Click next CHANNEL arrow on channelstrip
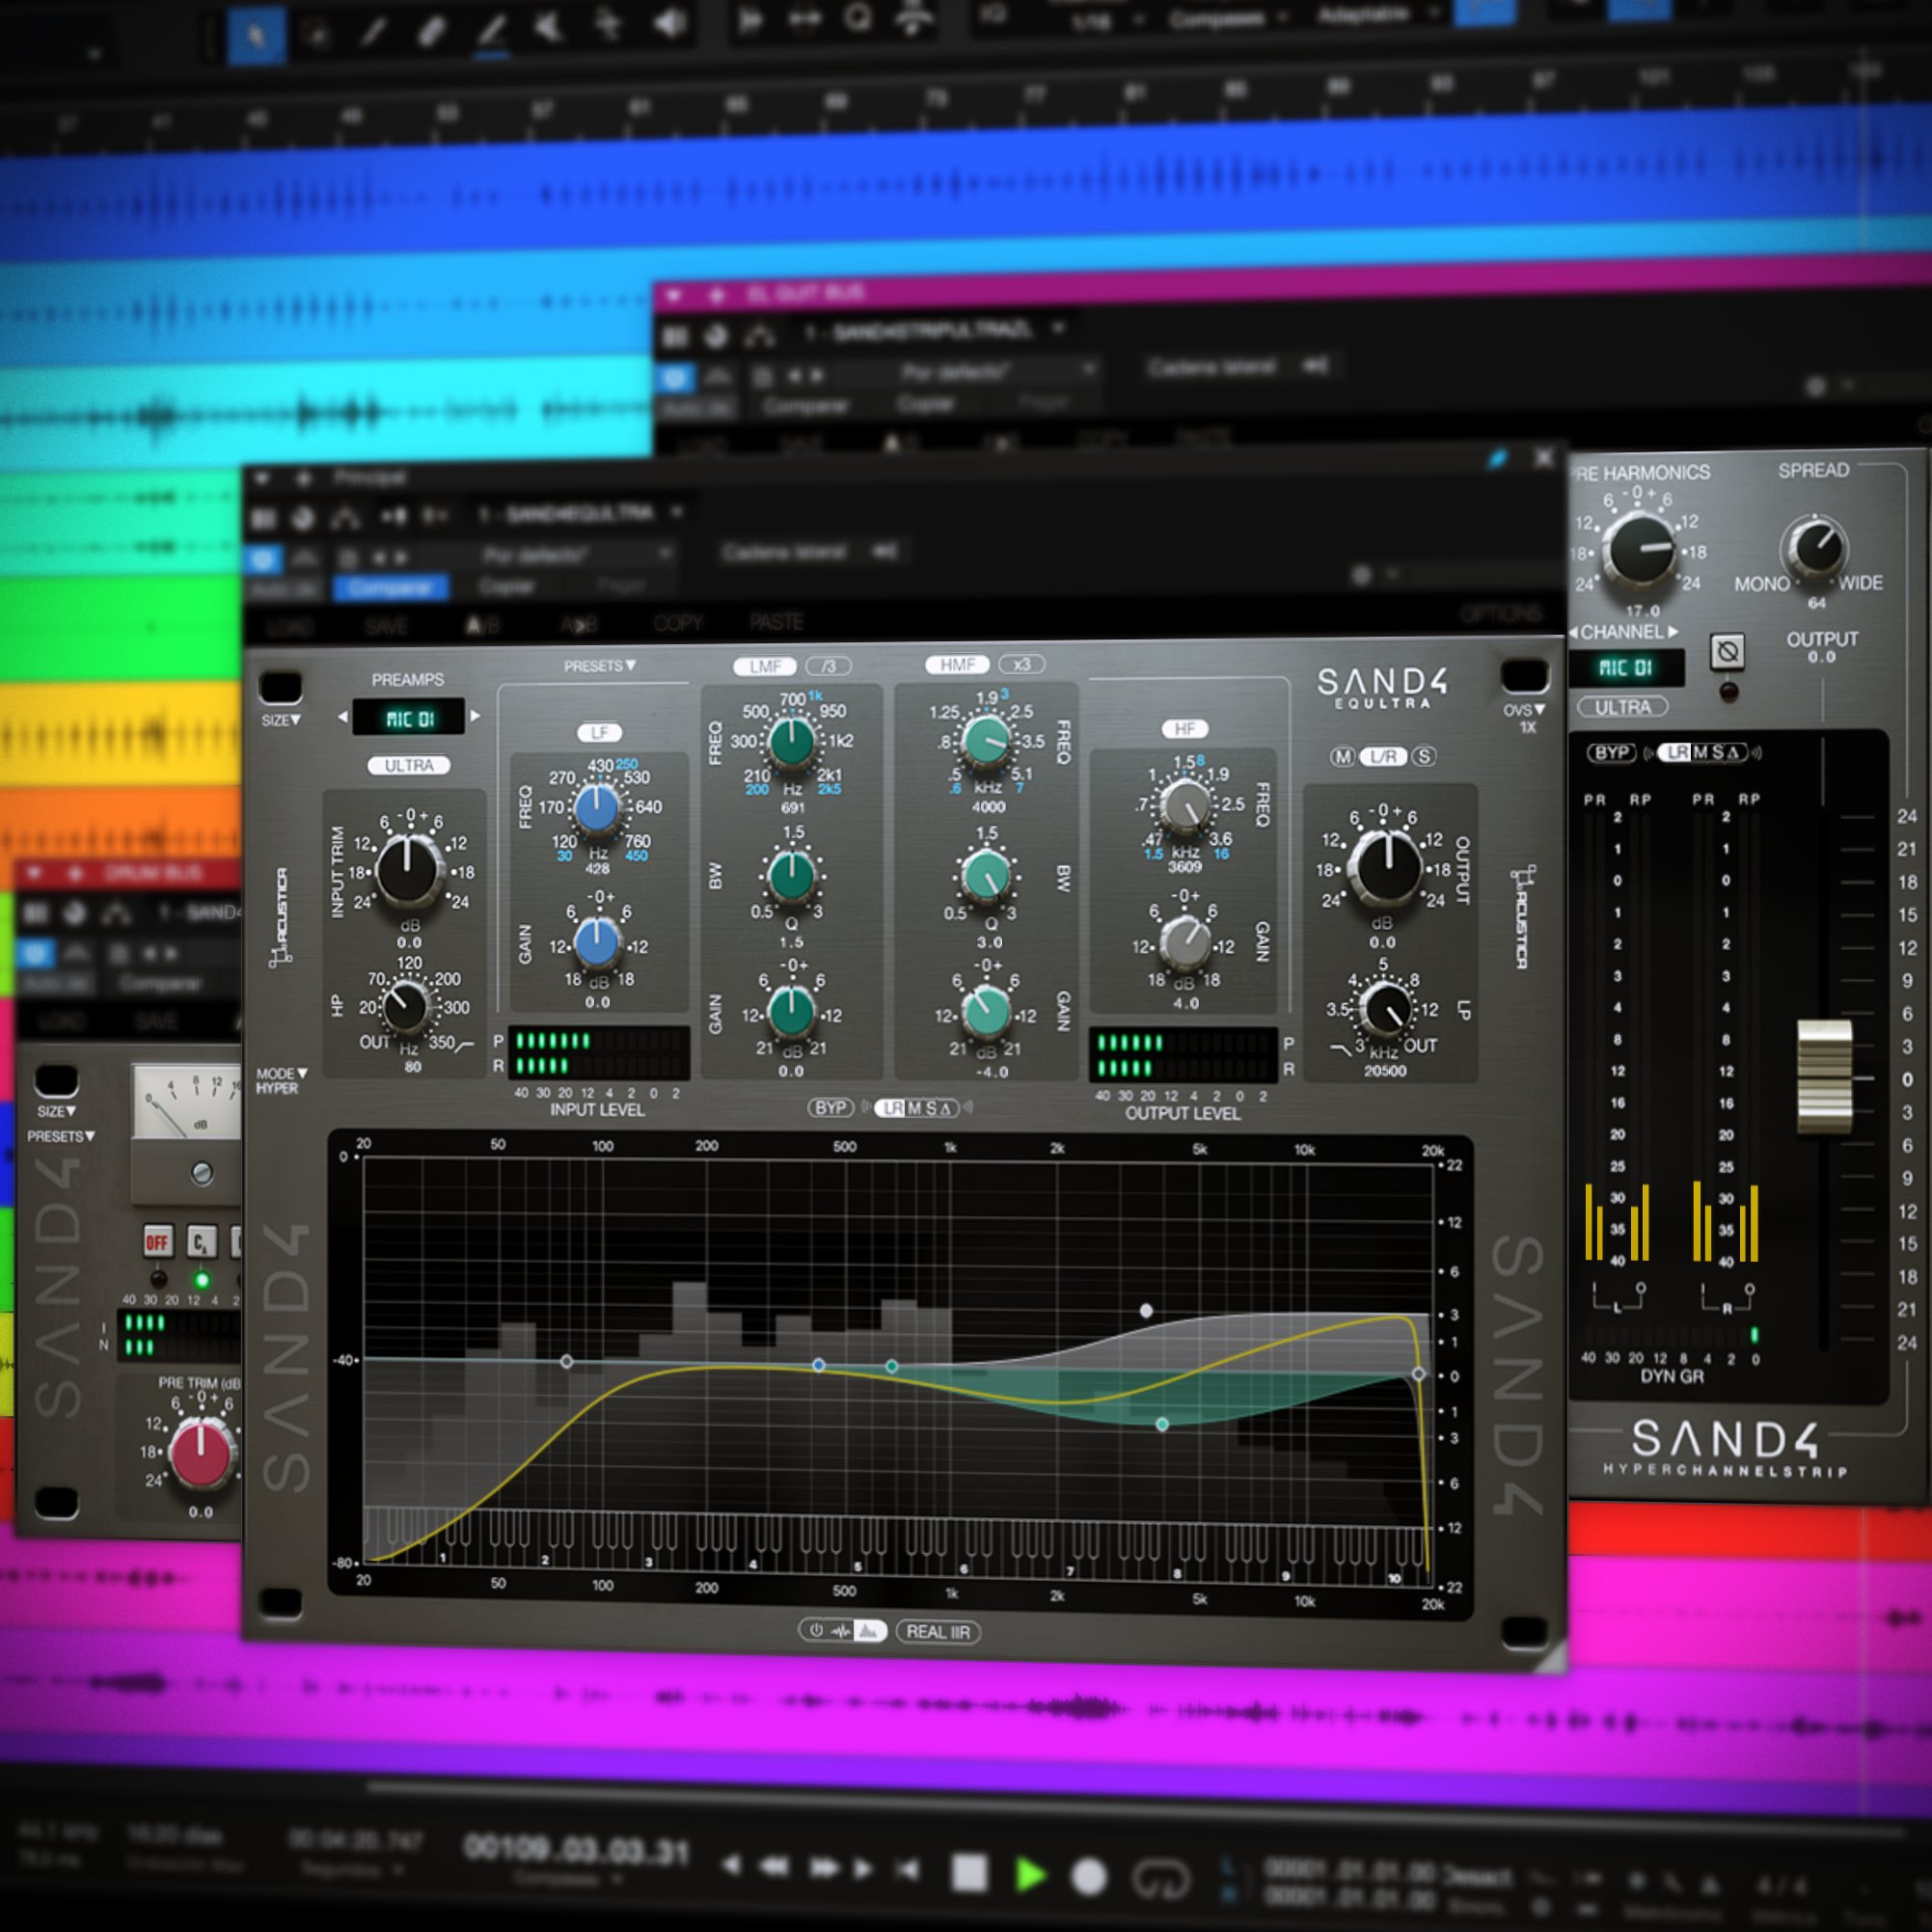 coord(1673,631)
